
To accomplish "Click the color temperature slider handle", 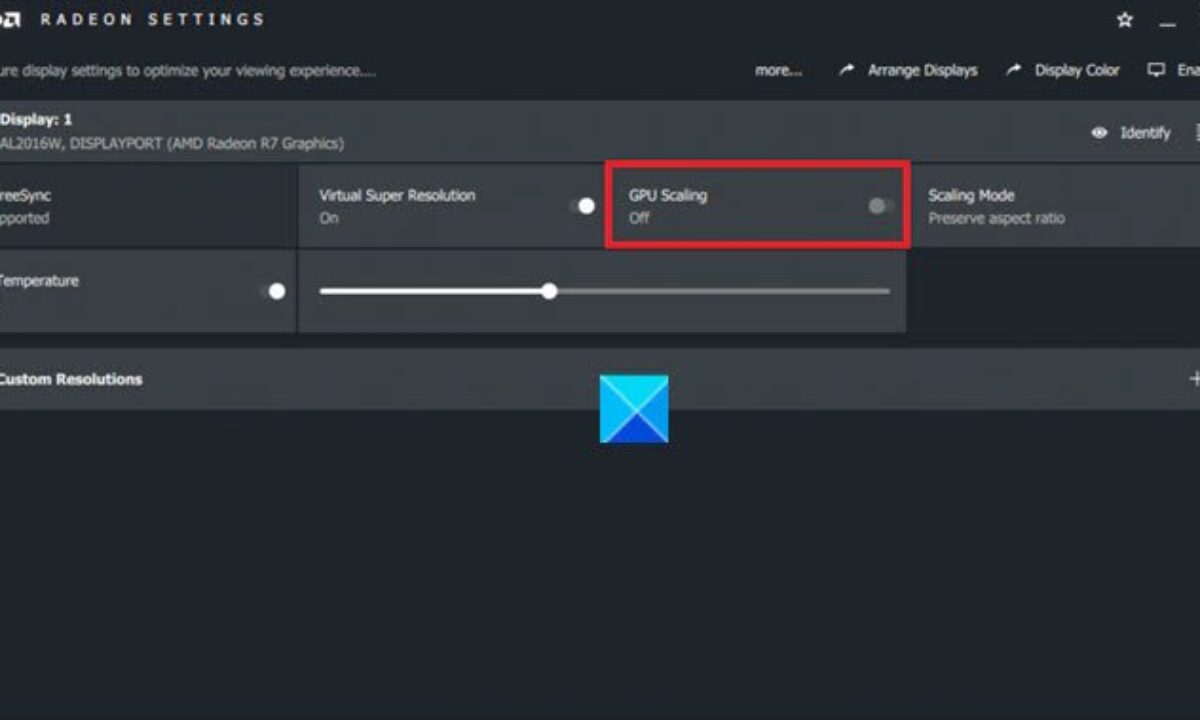I will pyautogui.click(x=549, y=291).
